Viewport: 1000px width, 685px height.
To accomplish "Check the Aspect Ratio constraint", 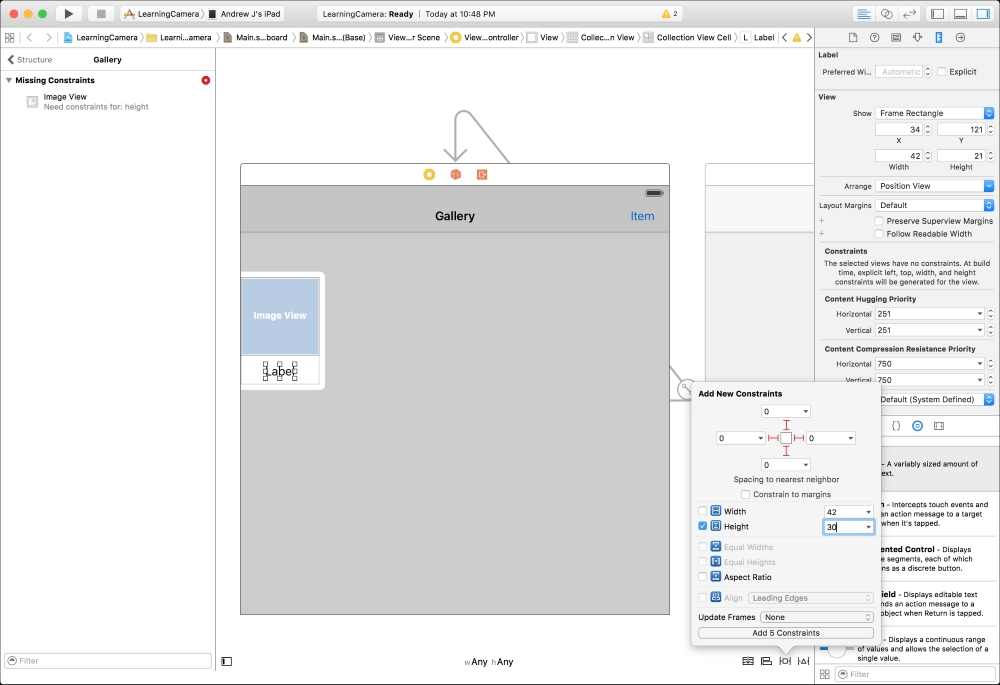I will (x=703, y=577).
